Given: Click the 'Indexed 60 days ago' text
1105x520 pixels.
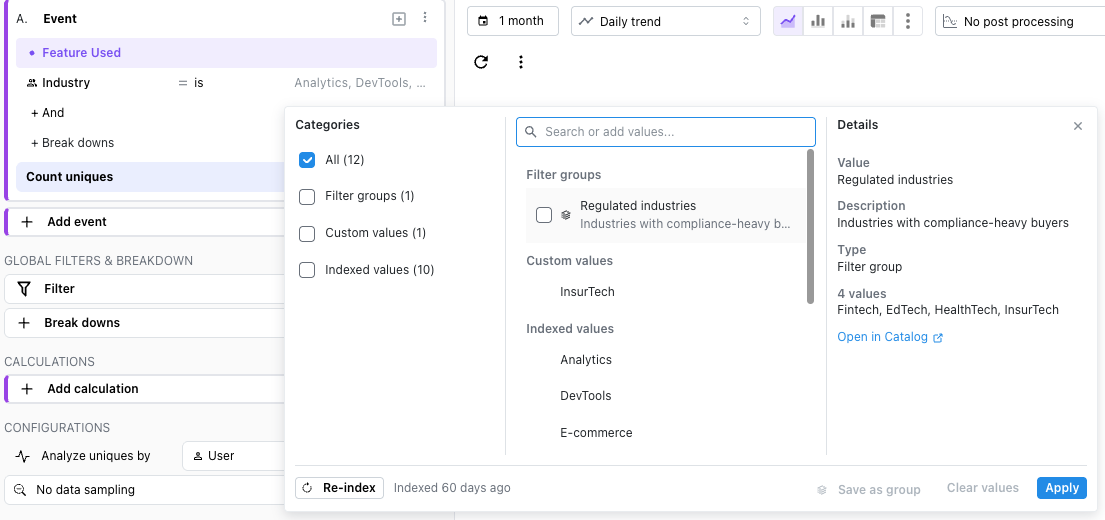Looking at the screenshot, I should click(452, 488).
